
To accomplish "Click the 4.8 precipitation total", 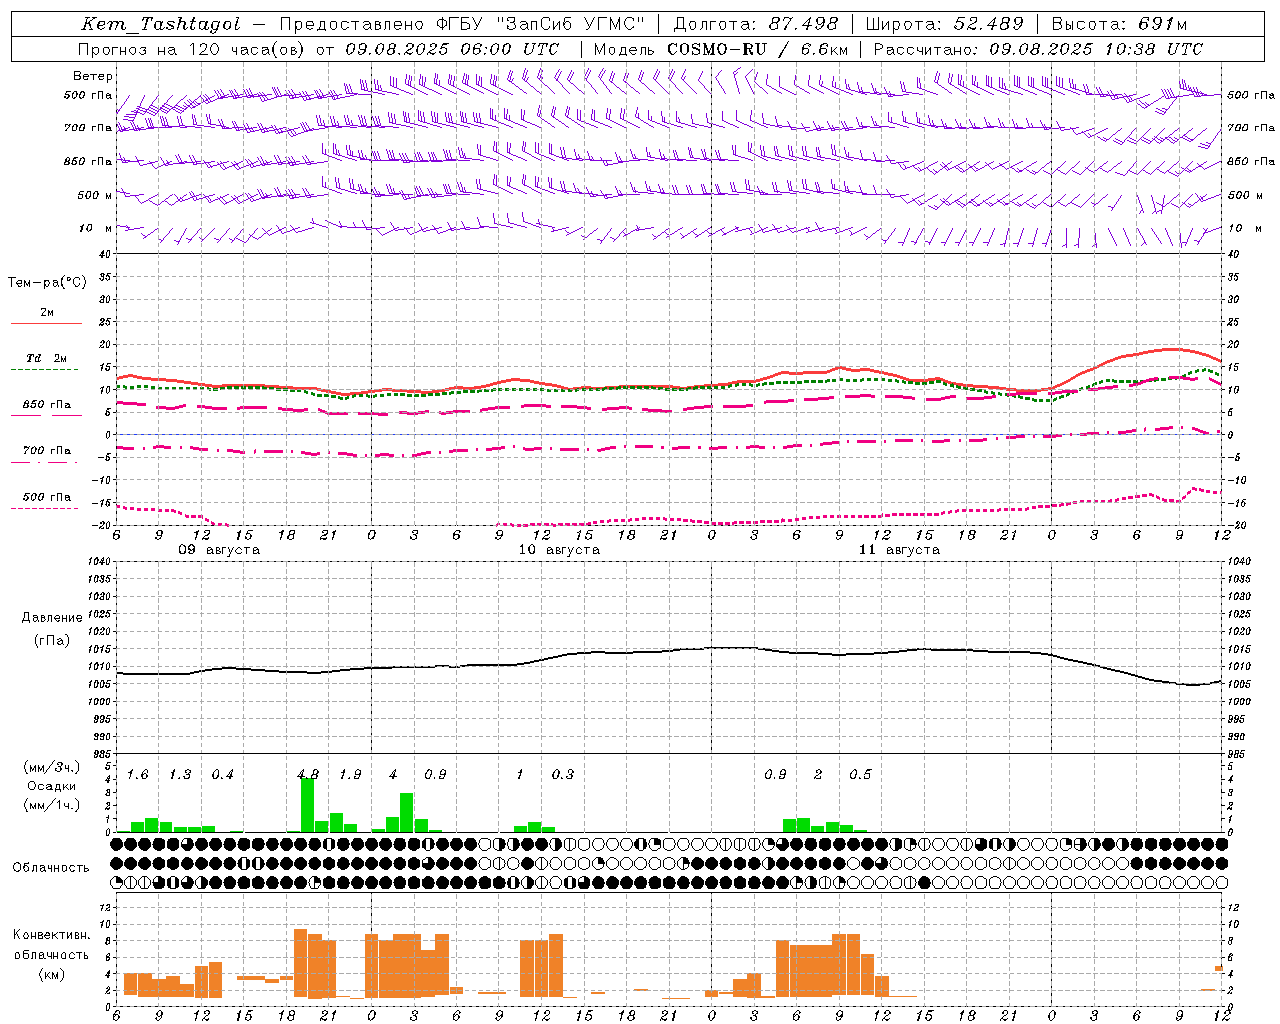I will [308, 775].
